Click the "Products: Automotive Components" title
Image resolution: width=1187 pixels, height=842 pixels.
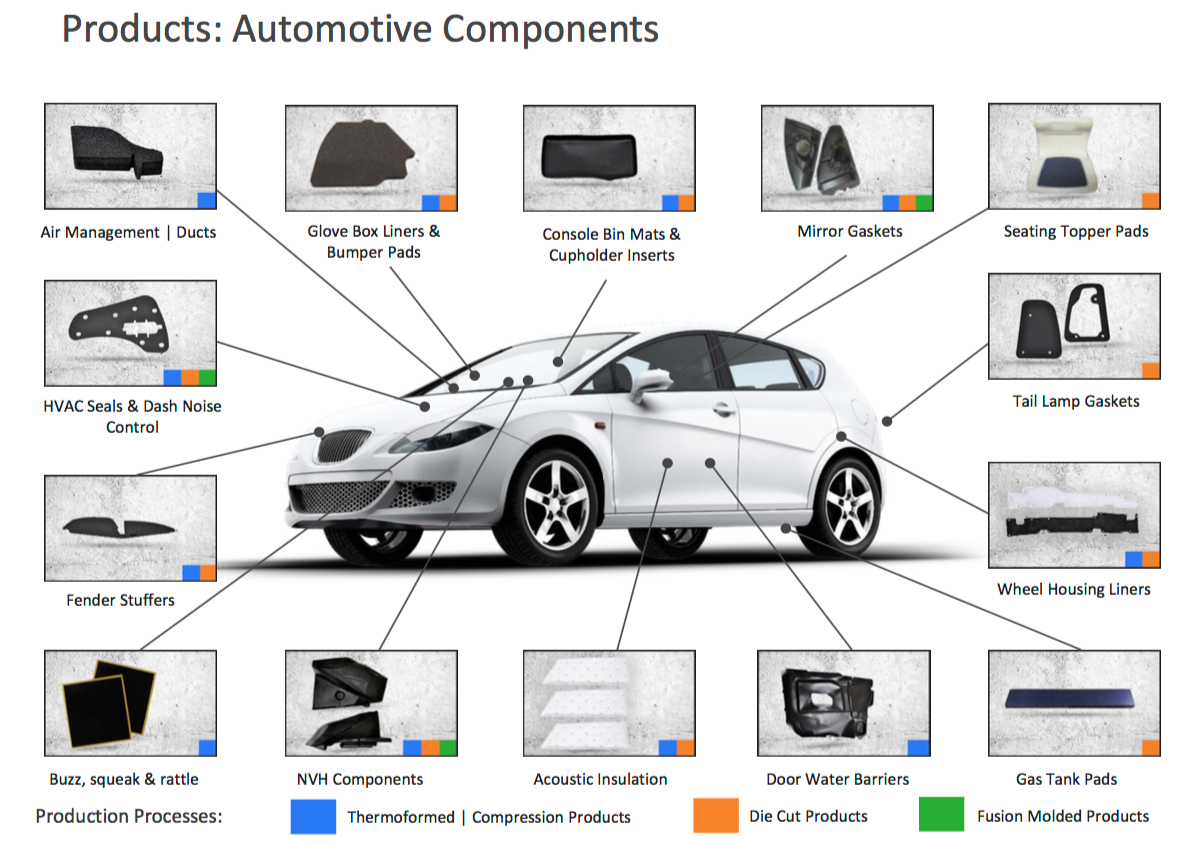click(x=360, y=30)
